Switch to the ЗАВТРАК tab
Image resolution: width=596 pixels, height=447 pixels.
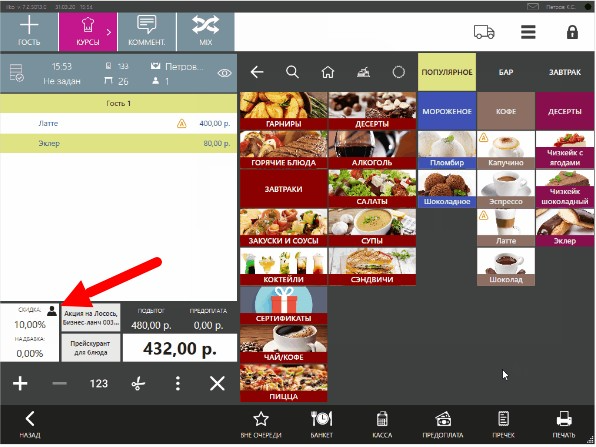tap(565, 72)
